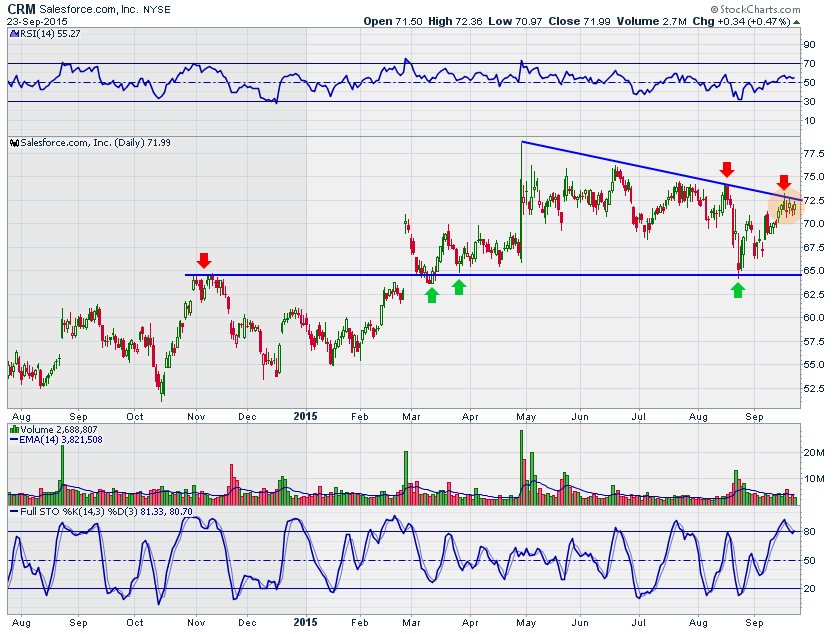
Task: Click the 'High 72.36' quote value
Action: 455,21
